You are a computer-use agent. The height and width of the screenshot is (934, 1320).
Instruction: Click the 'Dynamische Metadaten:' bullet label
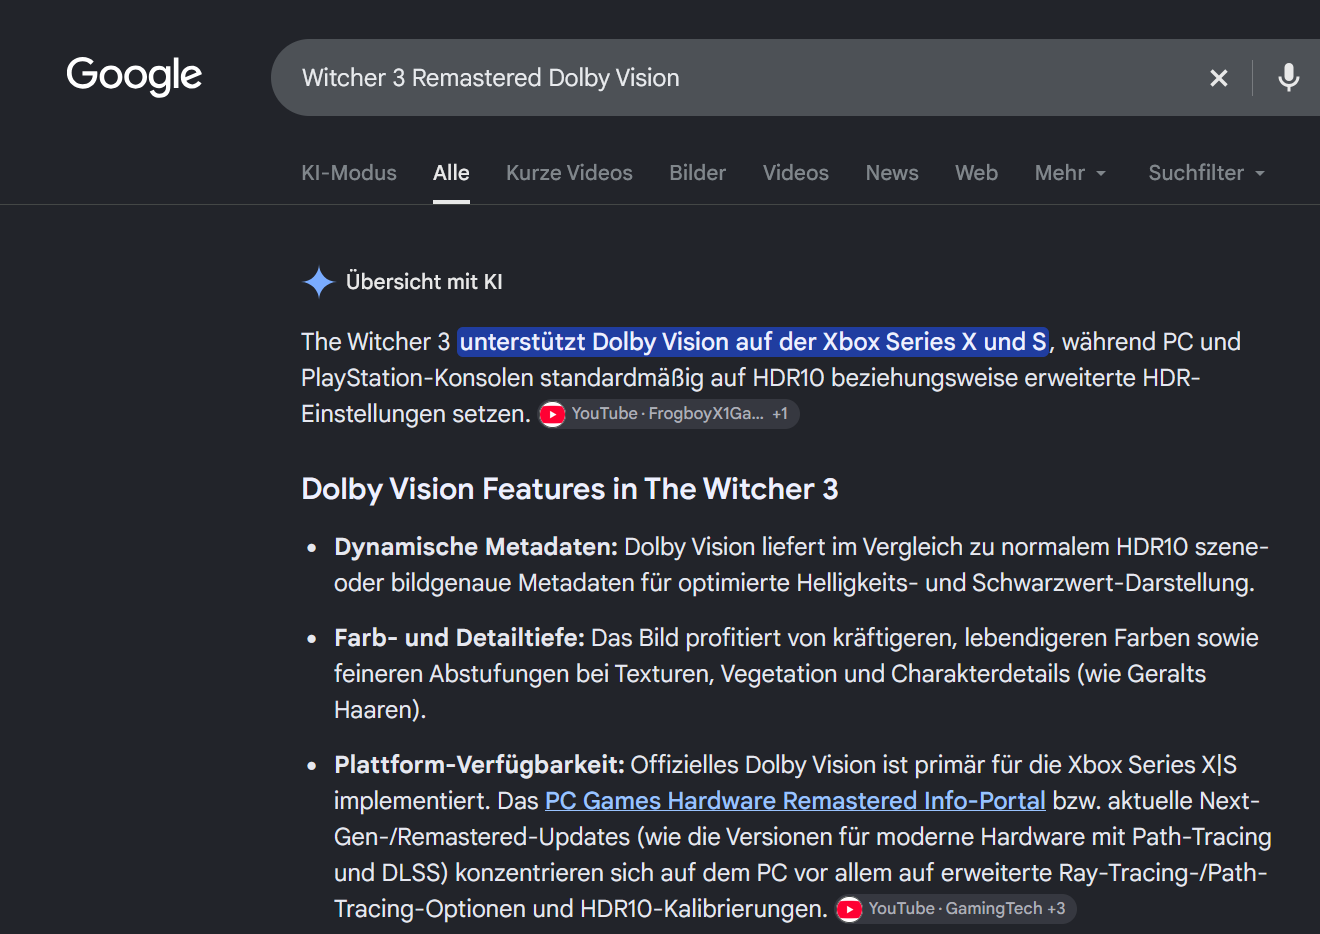[476, 547]
